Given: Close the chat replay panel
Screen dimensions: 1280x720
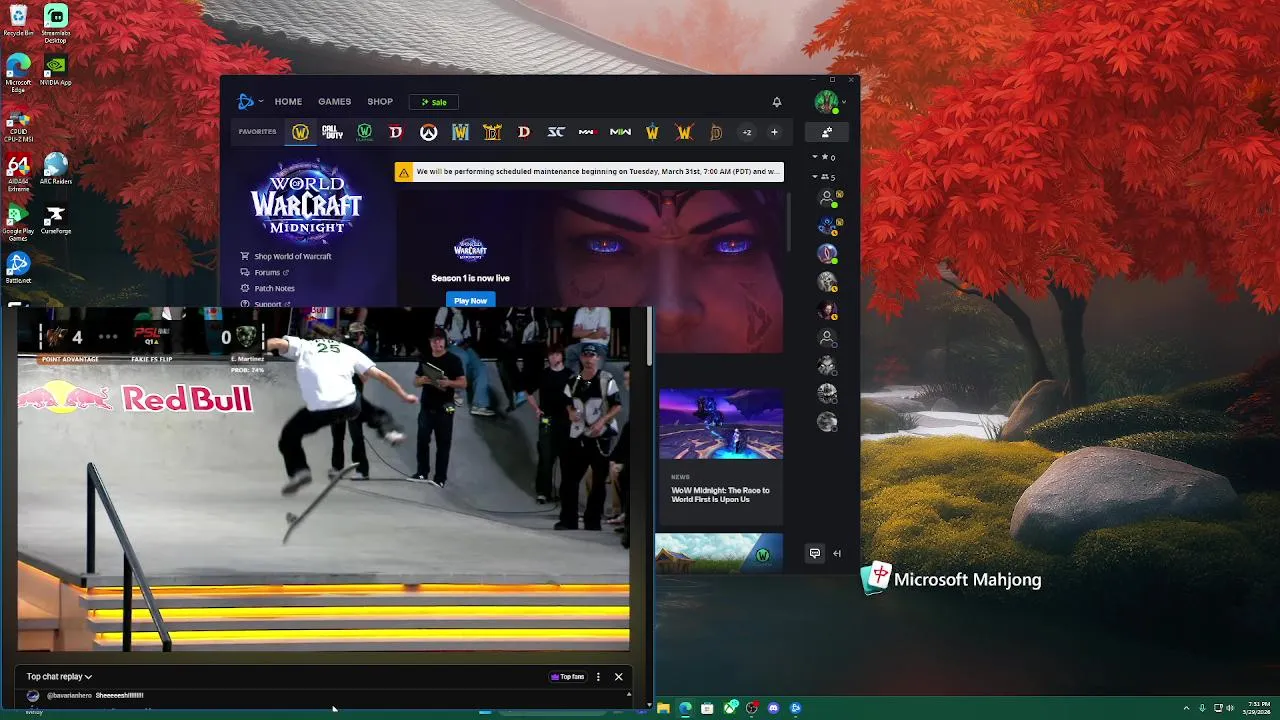Looking at the screenshot, I should click(618, 677).
